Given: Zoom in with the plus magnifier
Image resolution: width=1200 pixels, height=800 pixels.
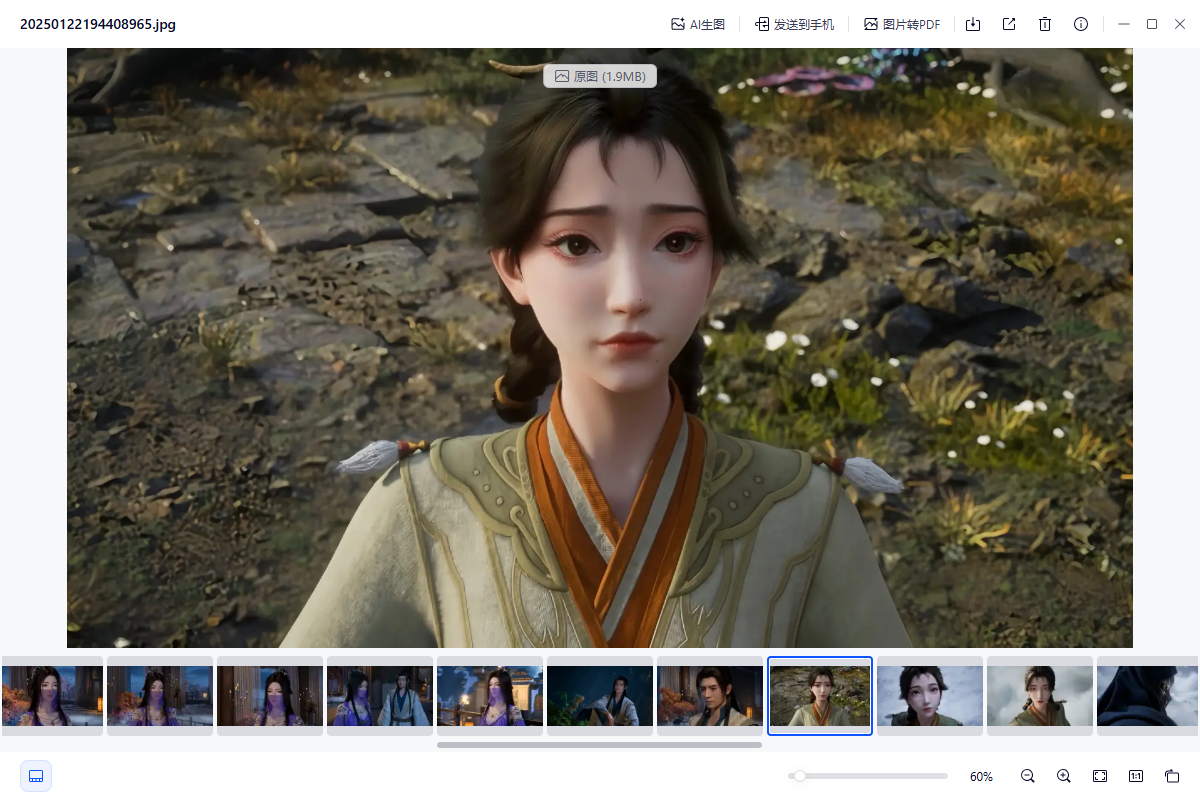Looking at the screenshot, I should (1064, 776).
